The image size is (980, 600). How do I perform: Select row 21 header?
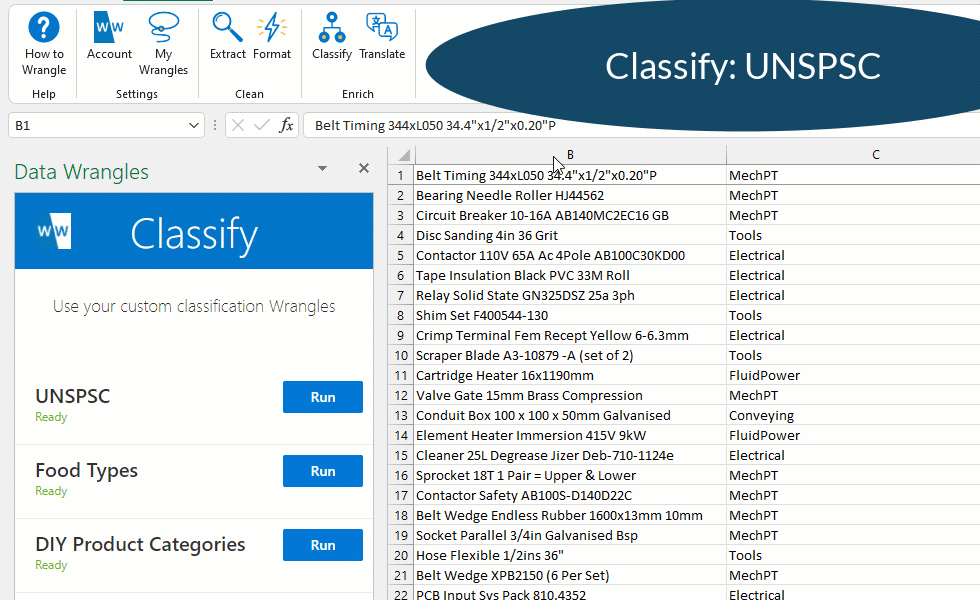pos(401,576)
